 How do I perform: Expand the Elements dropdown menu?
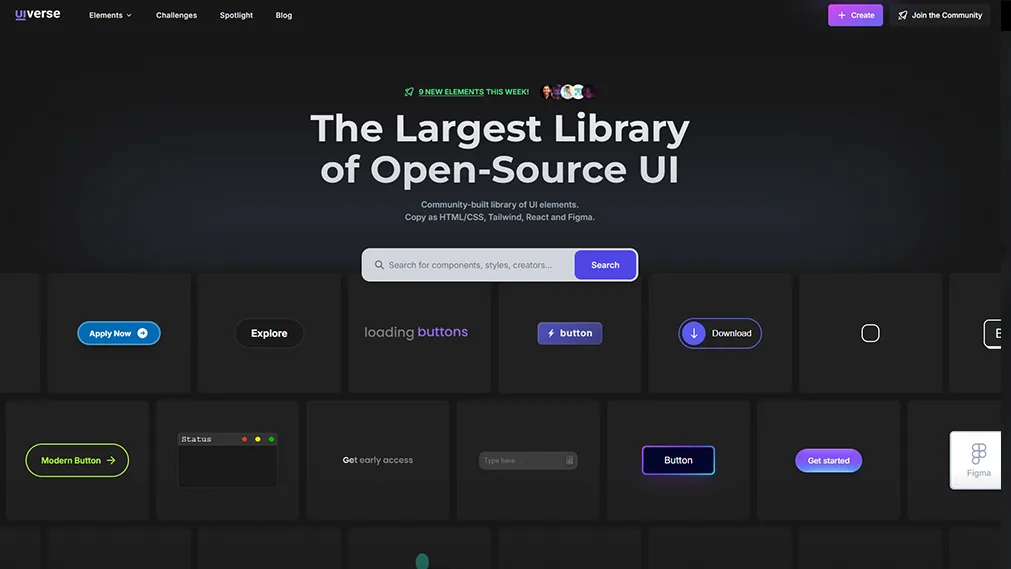110,15
